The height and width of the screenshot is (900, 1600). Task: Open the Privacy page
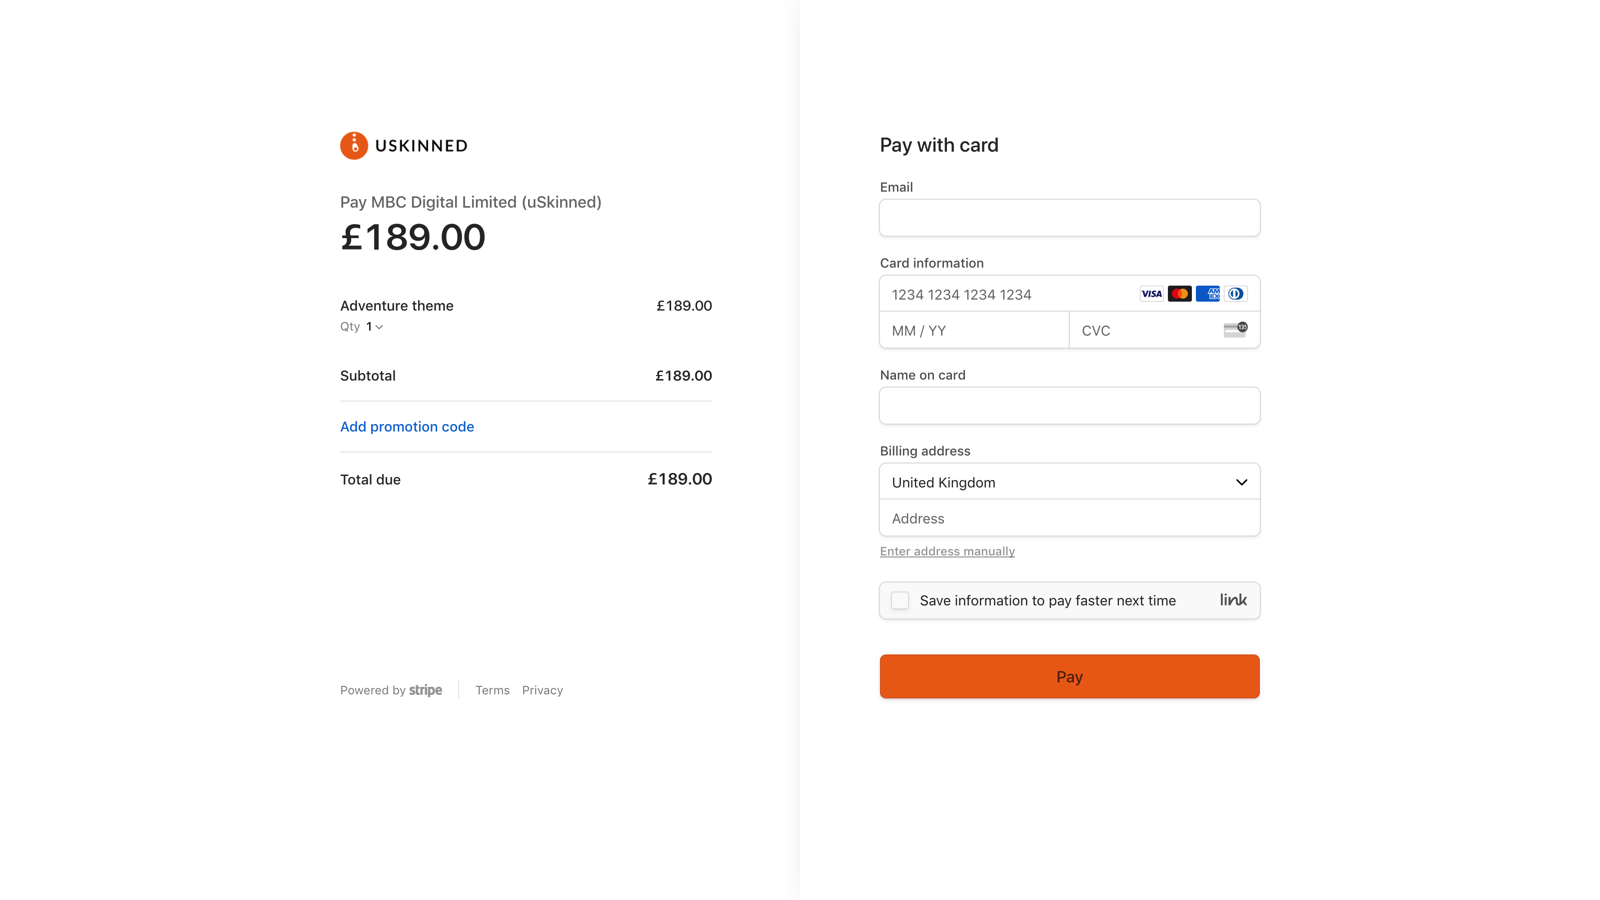coord(542,689)
